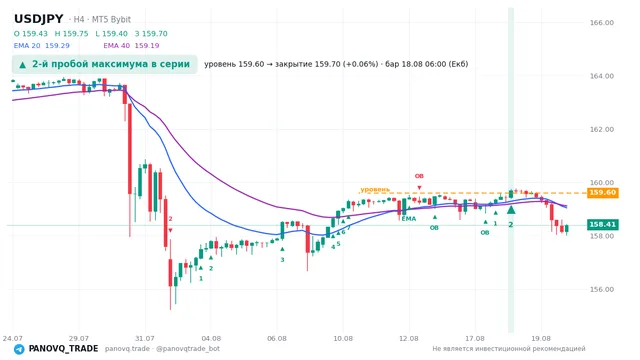640x360 pixels.
Task: Select the open value 'O 159.43'
Action: tap(31, 33)
